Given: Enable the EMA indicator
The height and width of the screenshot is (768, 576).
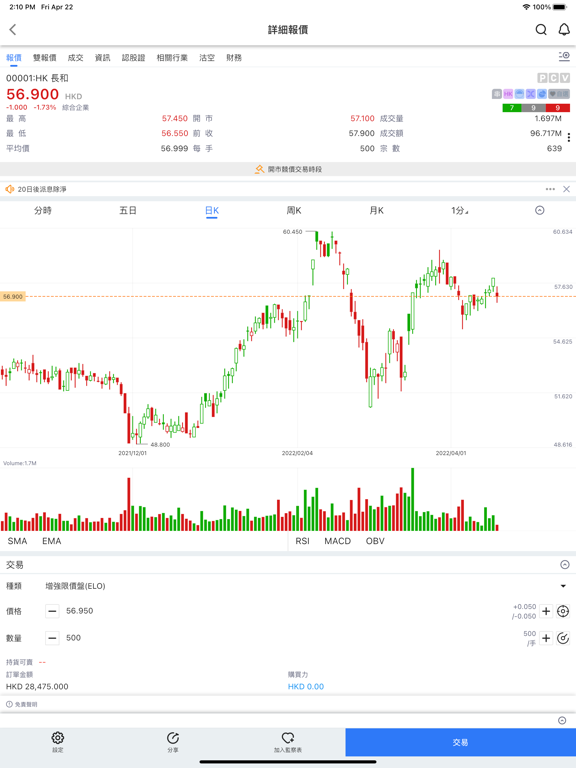Looking at the screenshot, I should point(51,541).
